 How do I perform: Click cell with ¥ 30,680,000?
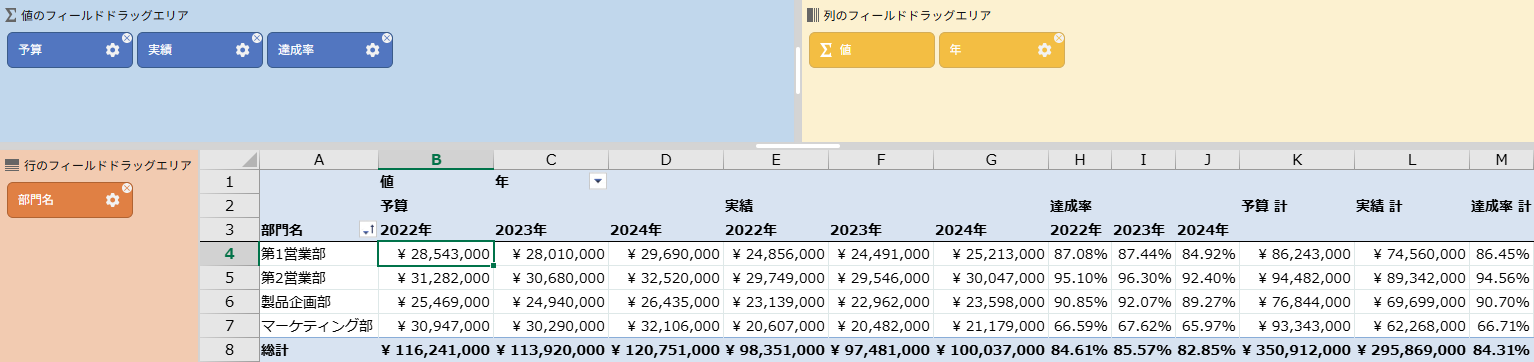tap(551, 278)
